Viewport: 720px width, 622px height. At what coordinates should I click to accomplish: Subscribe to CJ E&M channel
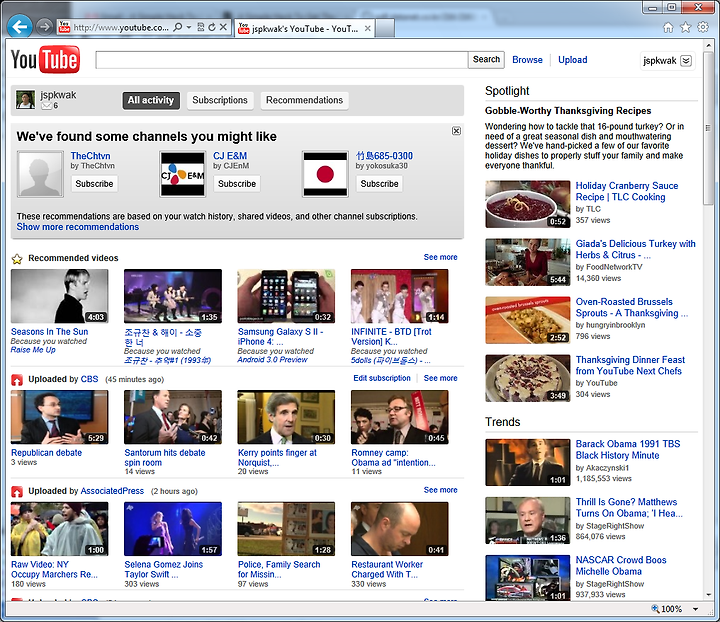pyautogui.click(x=237, y=184)
